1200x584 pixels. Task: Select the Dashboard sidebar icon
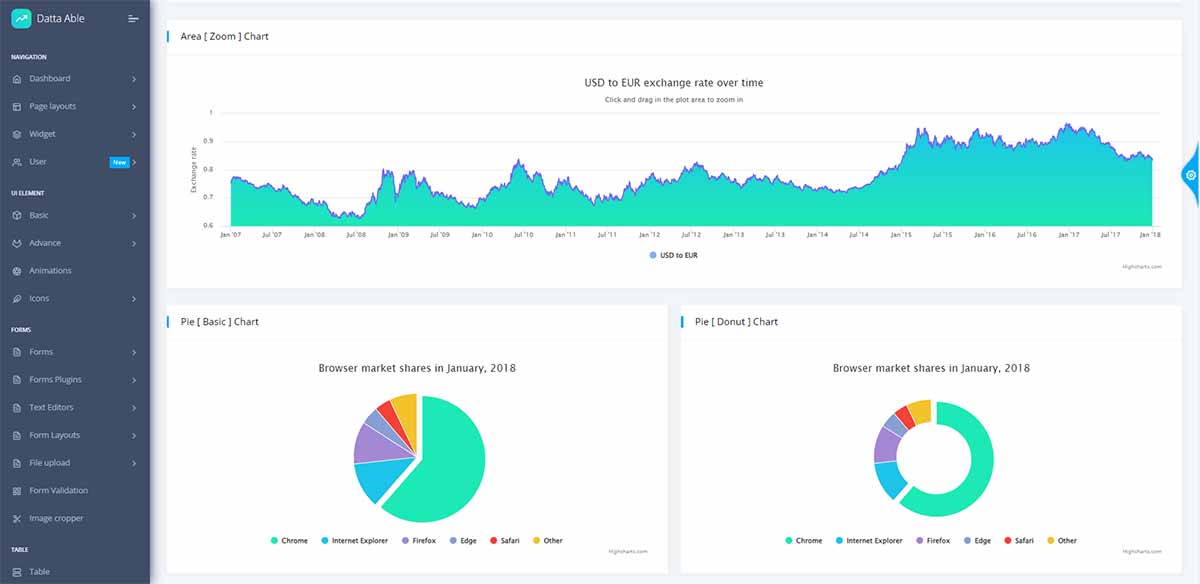[16, 78]
